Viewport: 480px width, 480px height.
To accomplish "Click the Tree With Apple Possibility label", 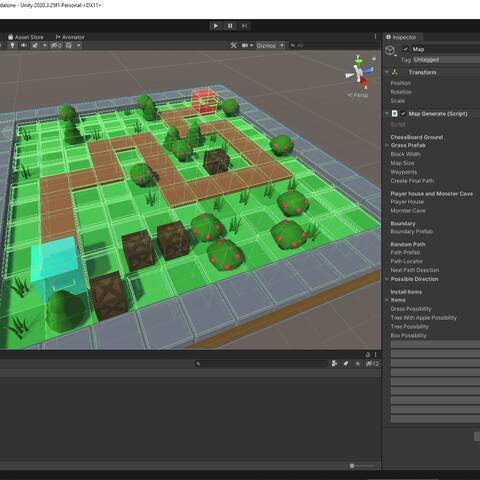I will click(x=424, y=318).
